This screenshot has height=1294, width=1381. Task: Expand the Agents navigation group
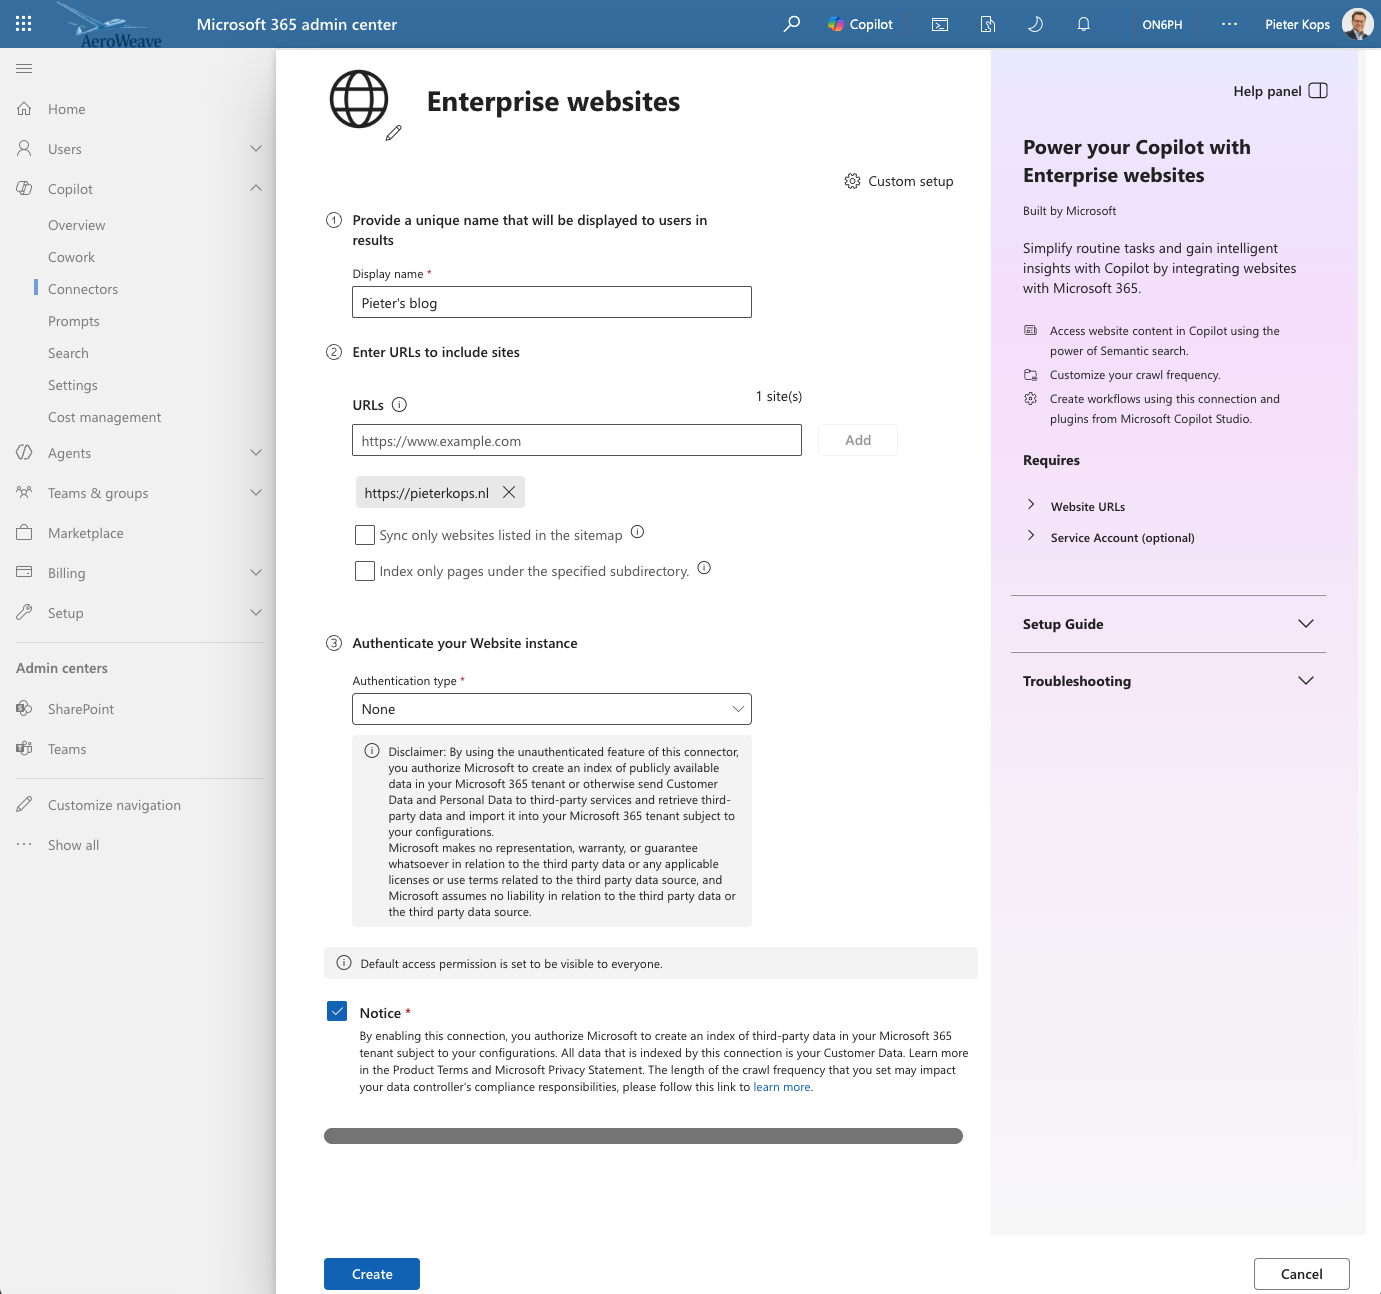click(256, 453)
